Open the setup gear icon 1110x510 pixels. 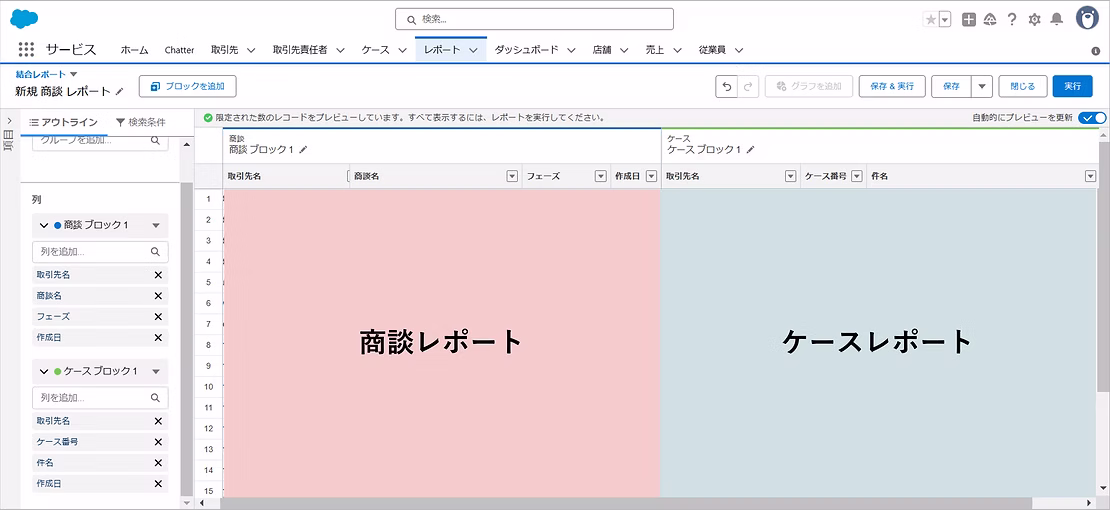[x=1034, y=20]
